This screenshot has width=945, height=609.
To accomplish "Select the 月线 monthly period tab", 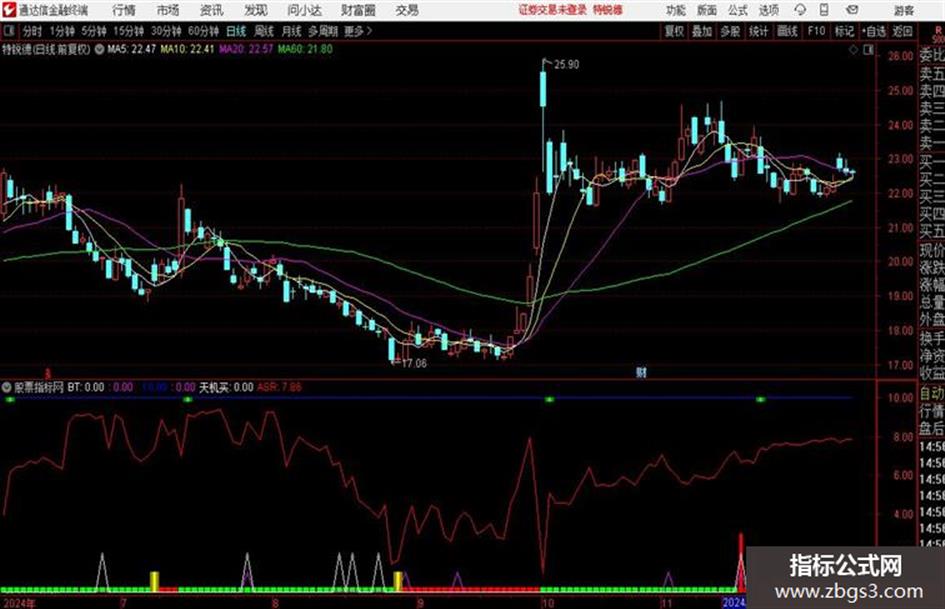I will coord(291,31).
